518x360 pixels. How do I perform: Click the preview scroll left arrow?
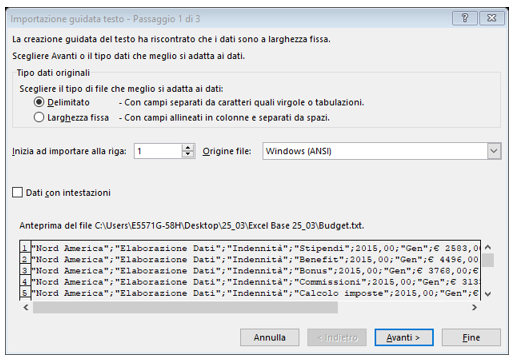(26, 307)
